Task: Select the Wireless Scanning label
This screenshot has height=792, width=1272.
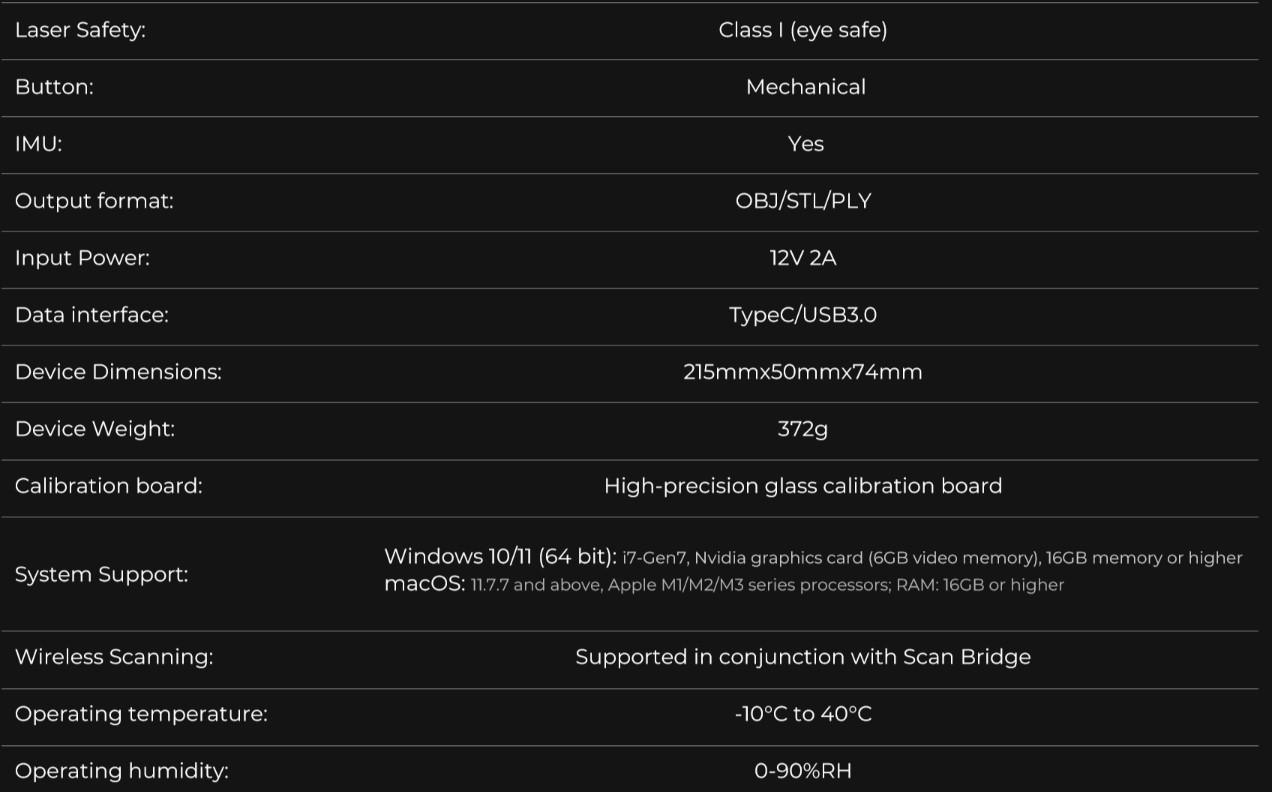Action: tap(114, 657)
